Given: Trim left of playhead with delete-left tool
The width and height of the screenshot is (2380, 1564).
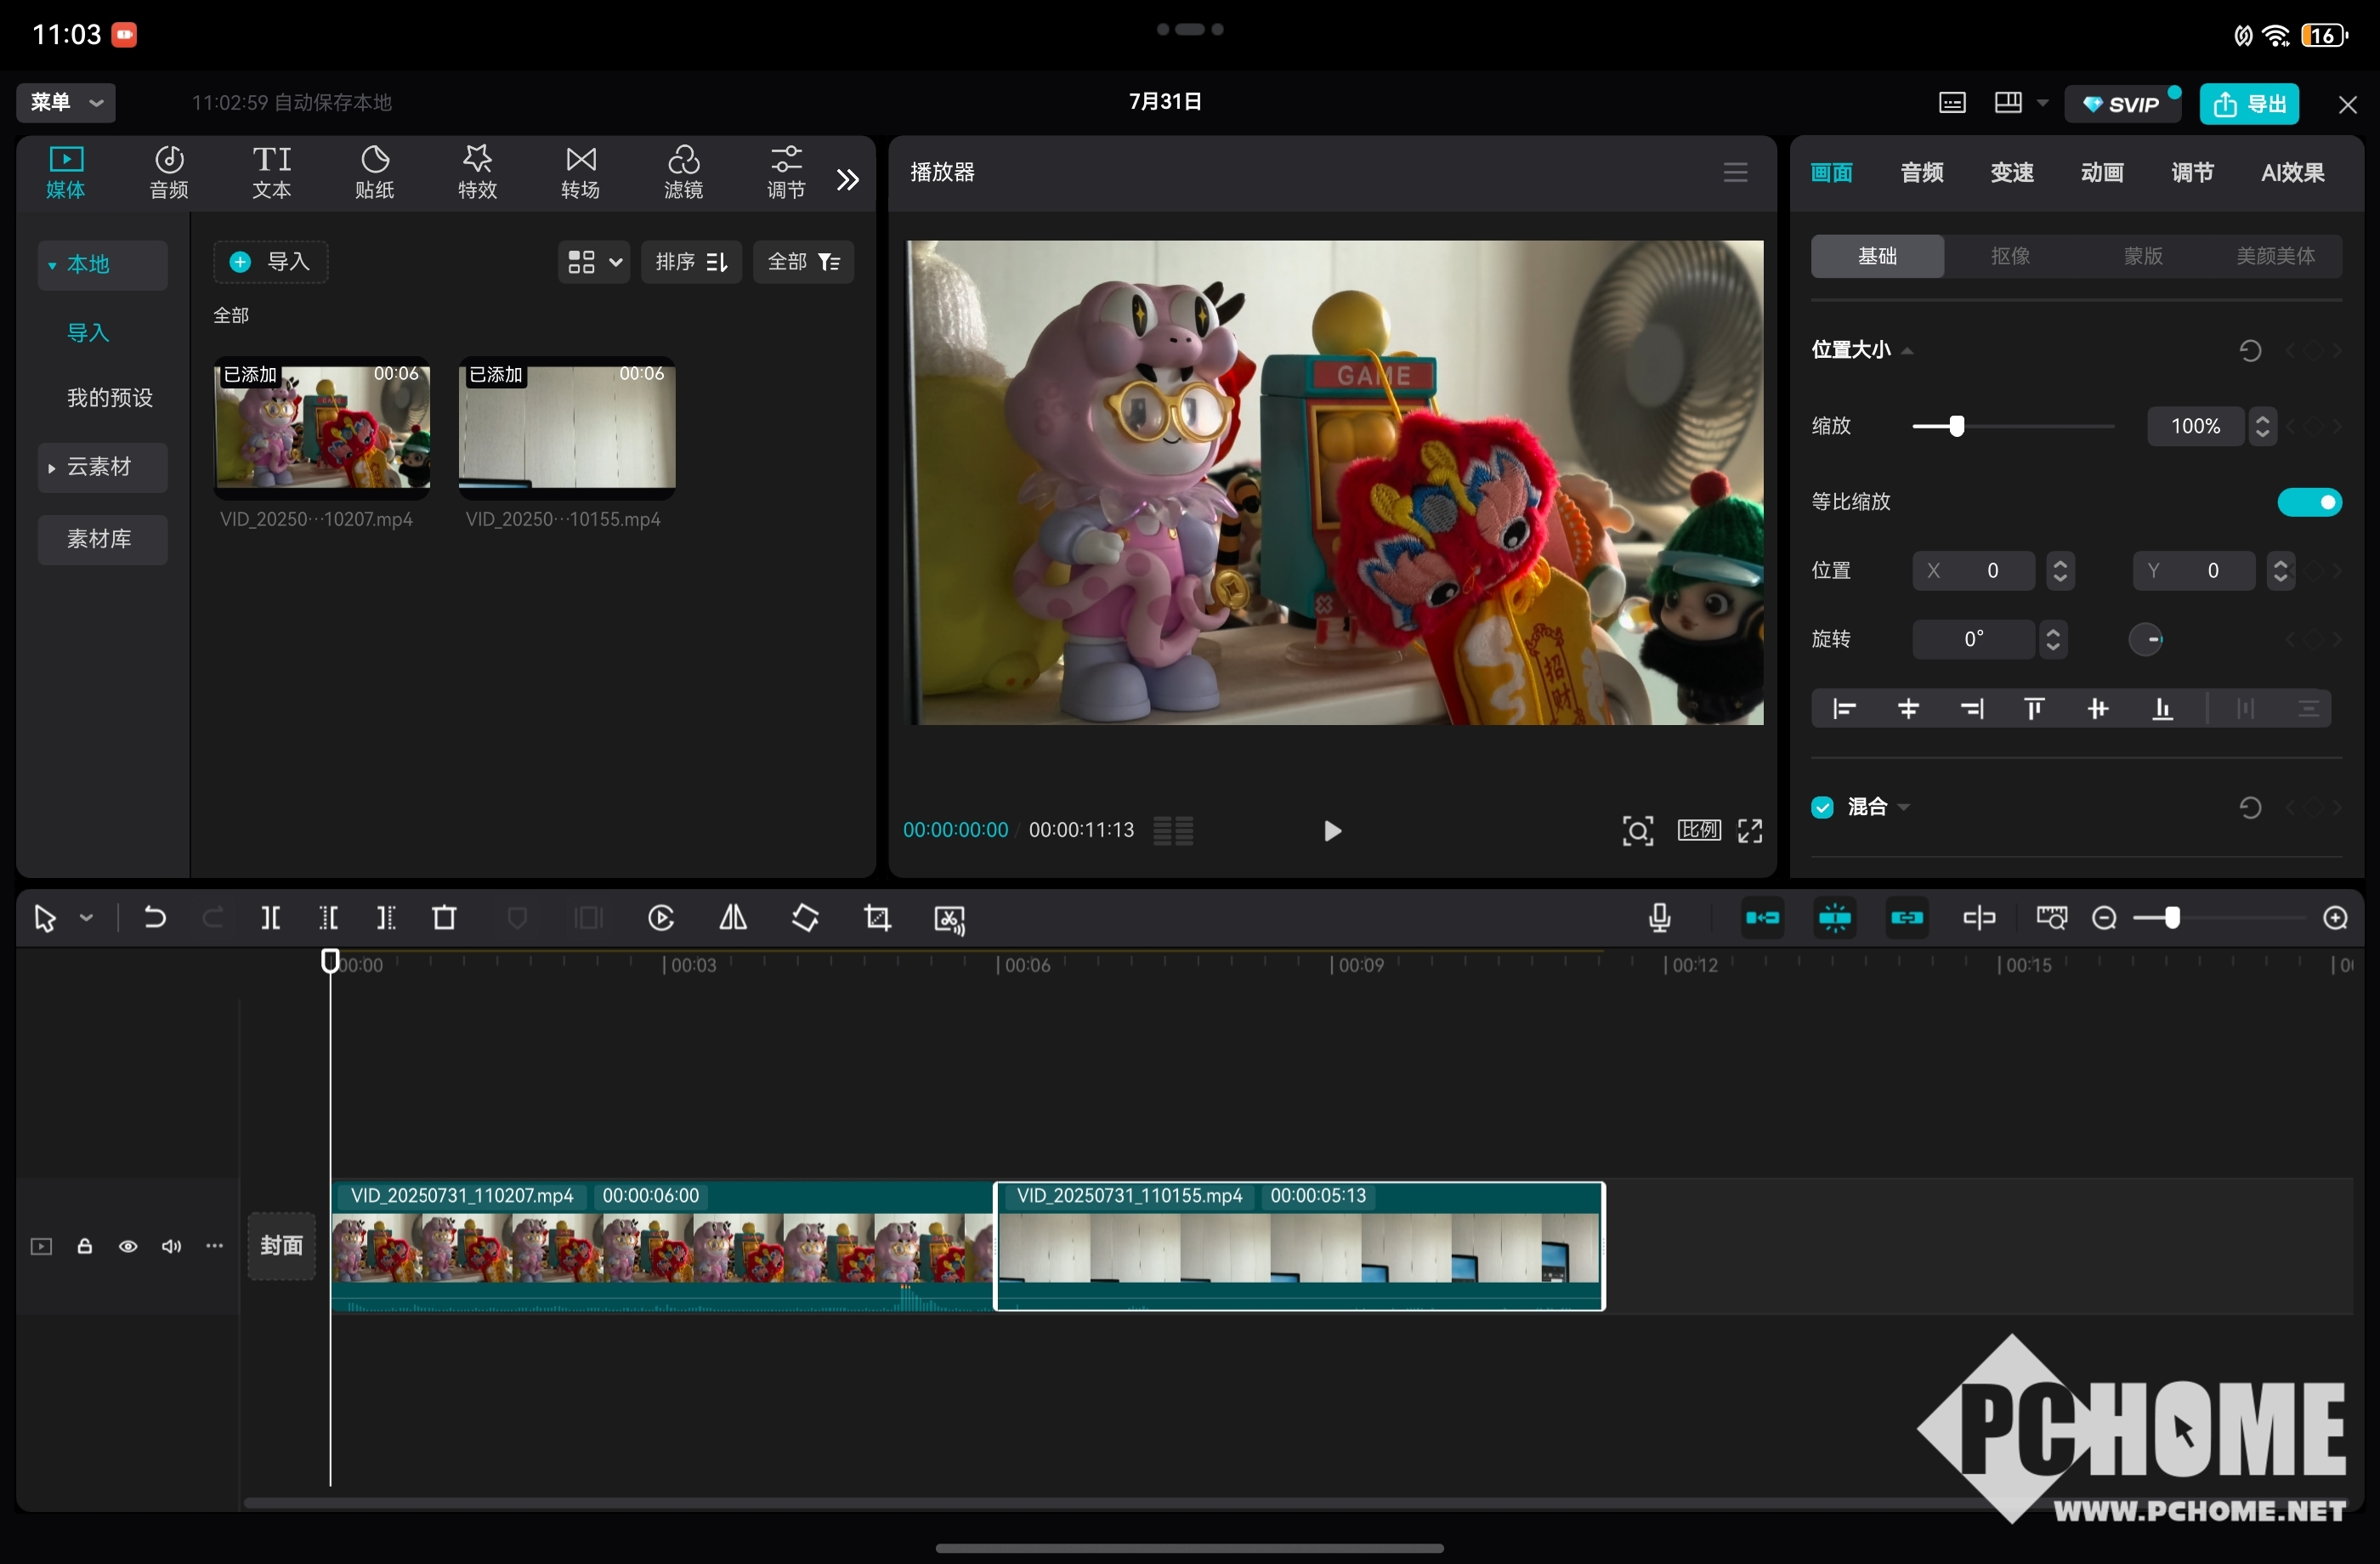Looking at the screenshot, I should pyautogui.click(x=328, y=917).
